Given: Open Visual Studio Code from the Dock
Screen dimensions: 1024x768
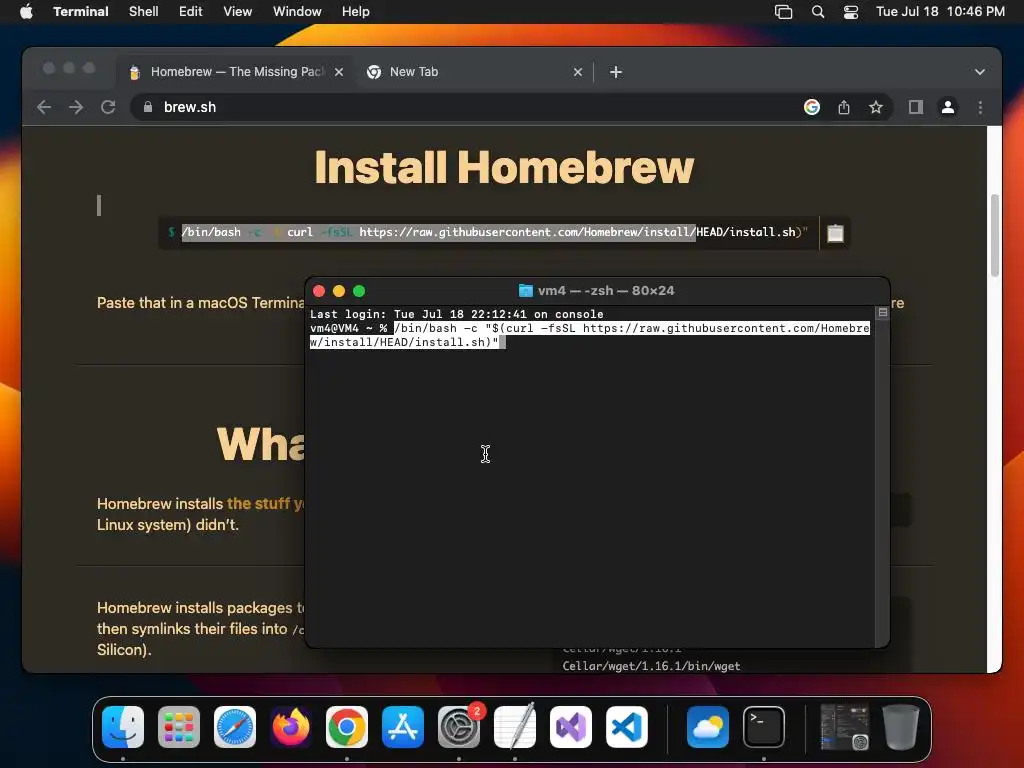Looking at the screenshot, I should pyautogui.click(x=627, y=727).
